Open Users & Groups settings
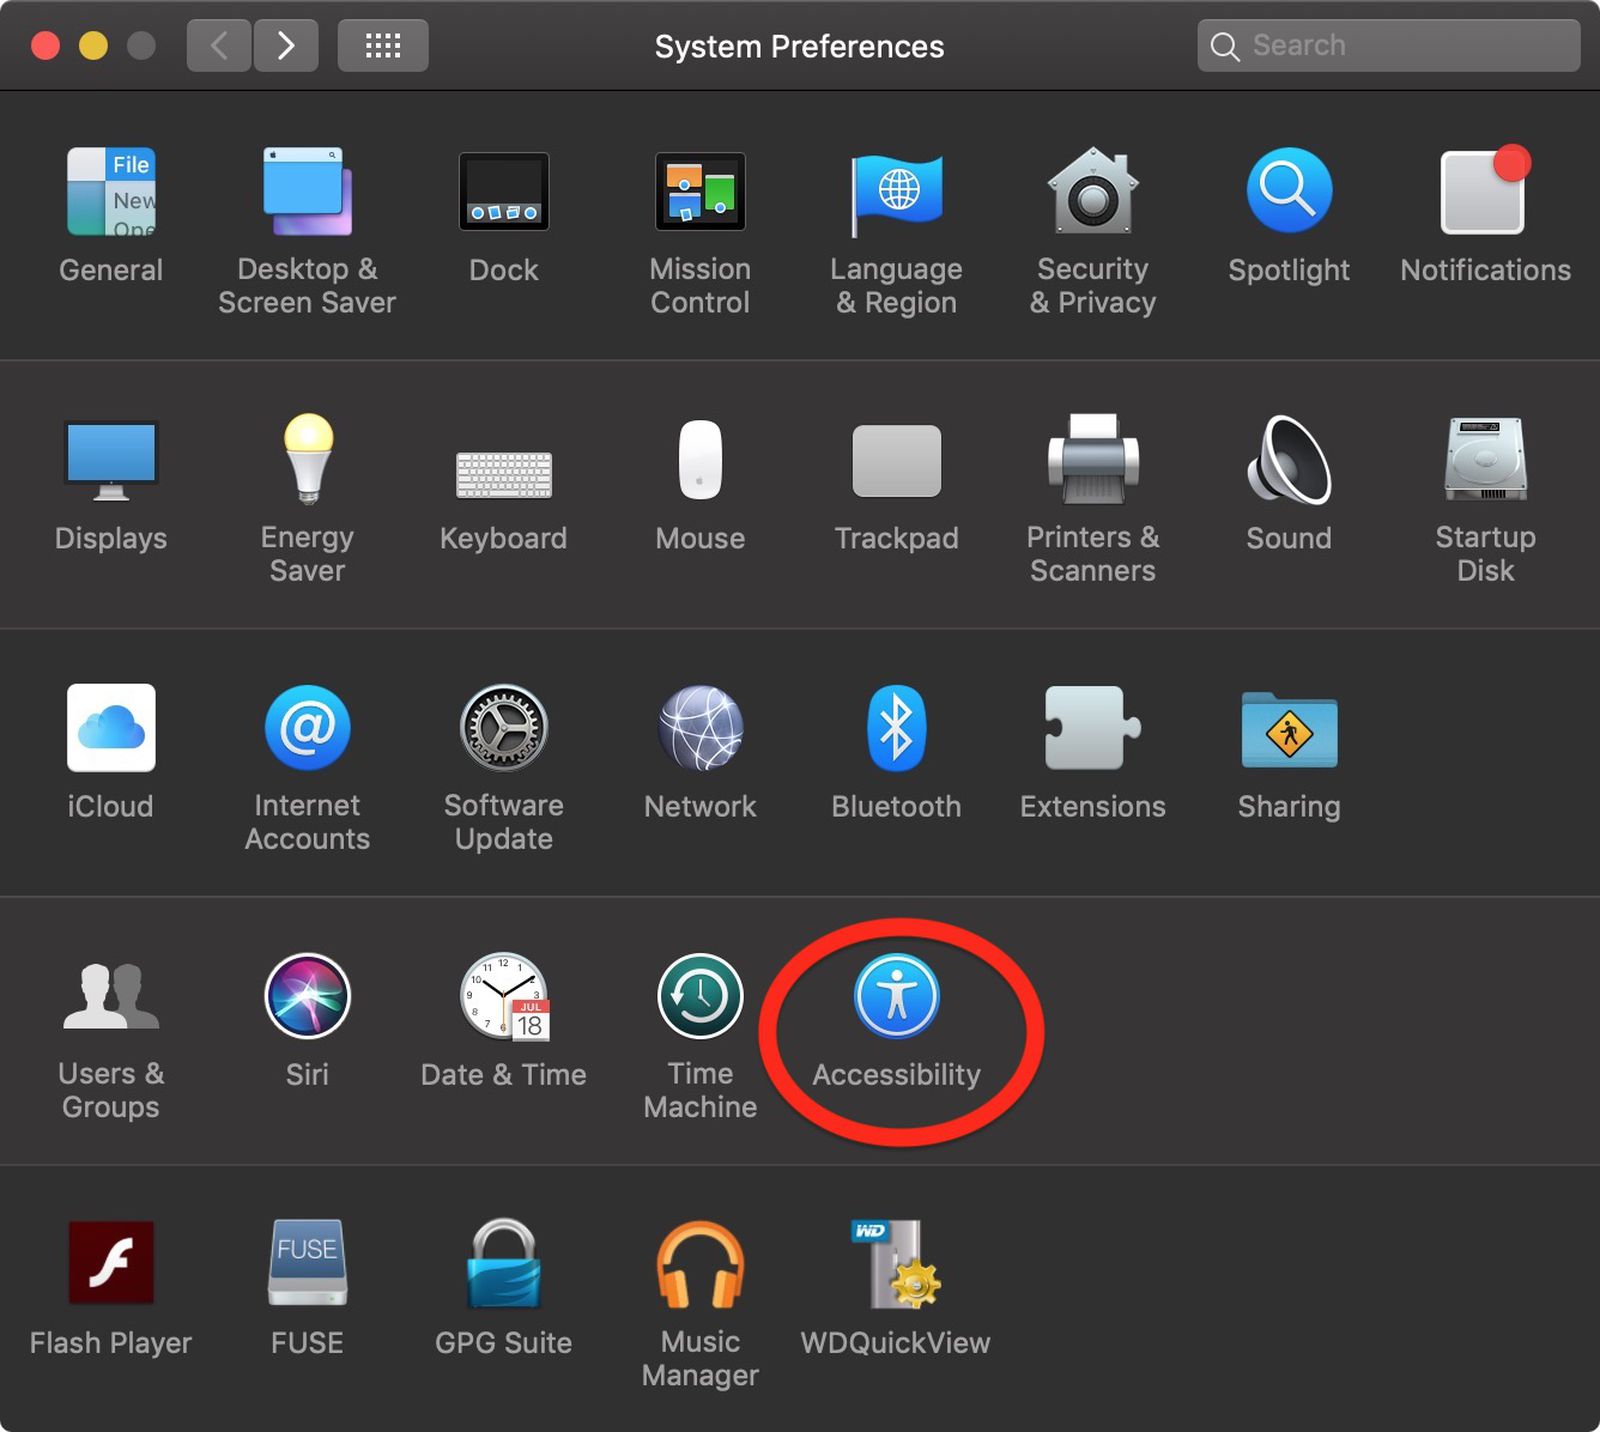Image resolution: width=1600 pixels, height=1432 pixels. click(111, 997)
